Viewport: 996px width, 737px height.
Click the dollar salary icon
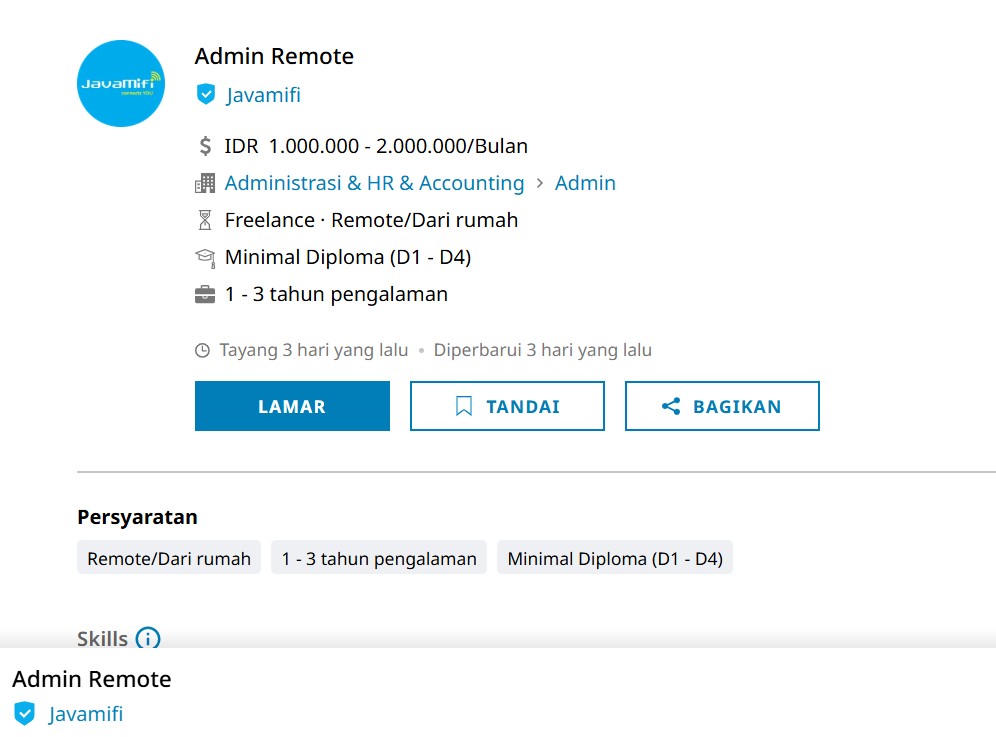pos(205,146)
